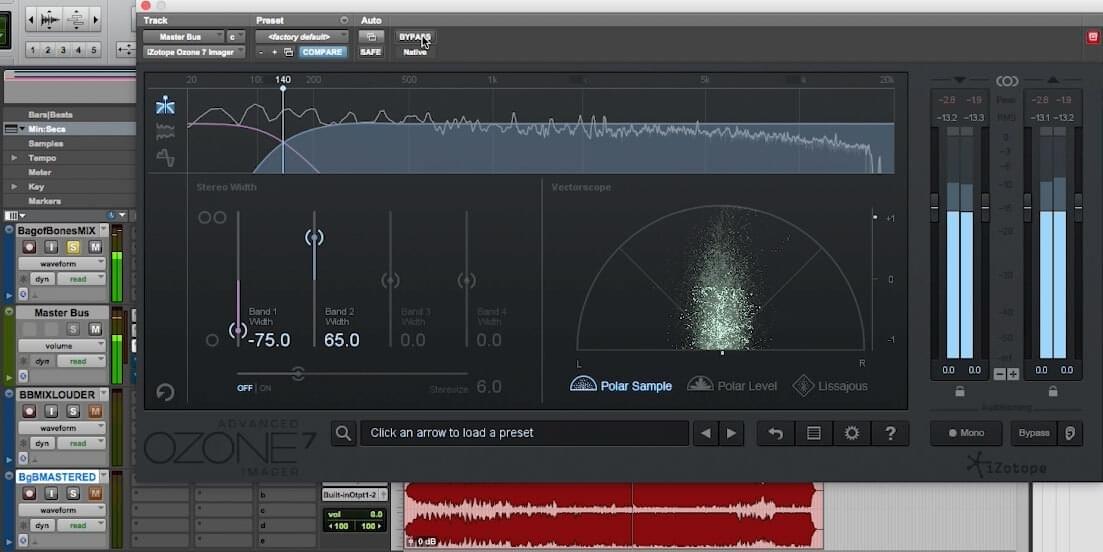The image size is (1103, 552).
Task: Toggle the input gain lock
Action: click(x=960, y=392)
